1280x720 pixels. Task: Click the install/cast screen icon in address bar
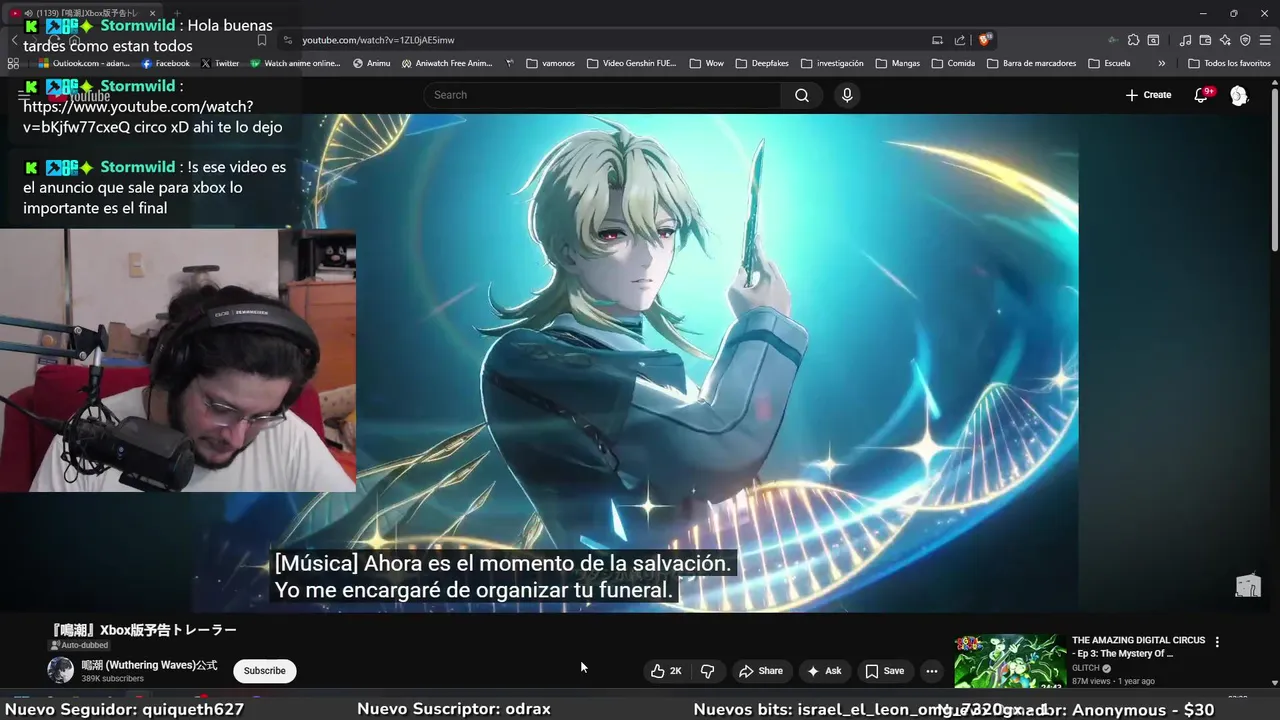[937, 40]
